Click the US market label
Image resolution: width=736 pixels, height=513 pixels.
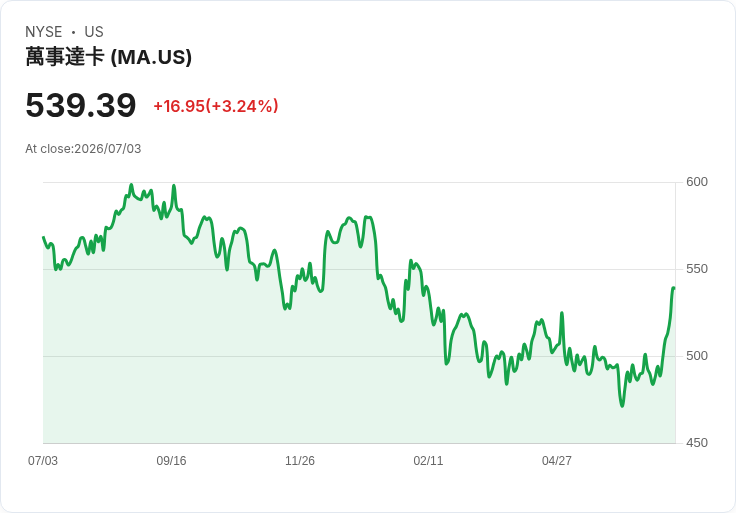click(94, 32)
